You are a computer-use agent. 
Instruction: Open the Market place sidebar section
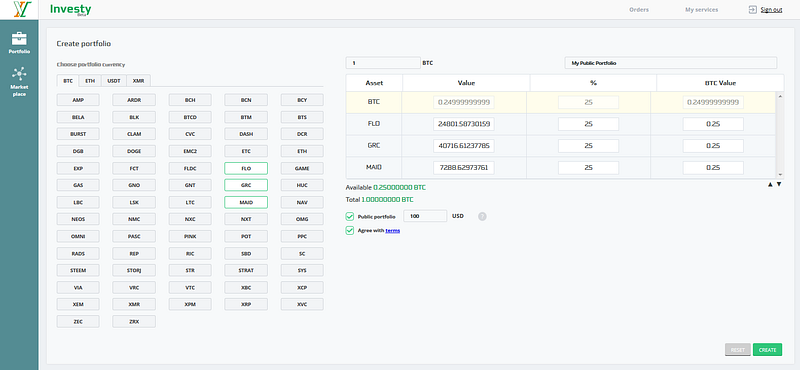click(19, 82)
